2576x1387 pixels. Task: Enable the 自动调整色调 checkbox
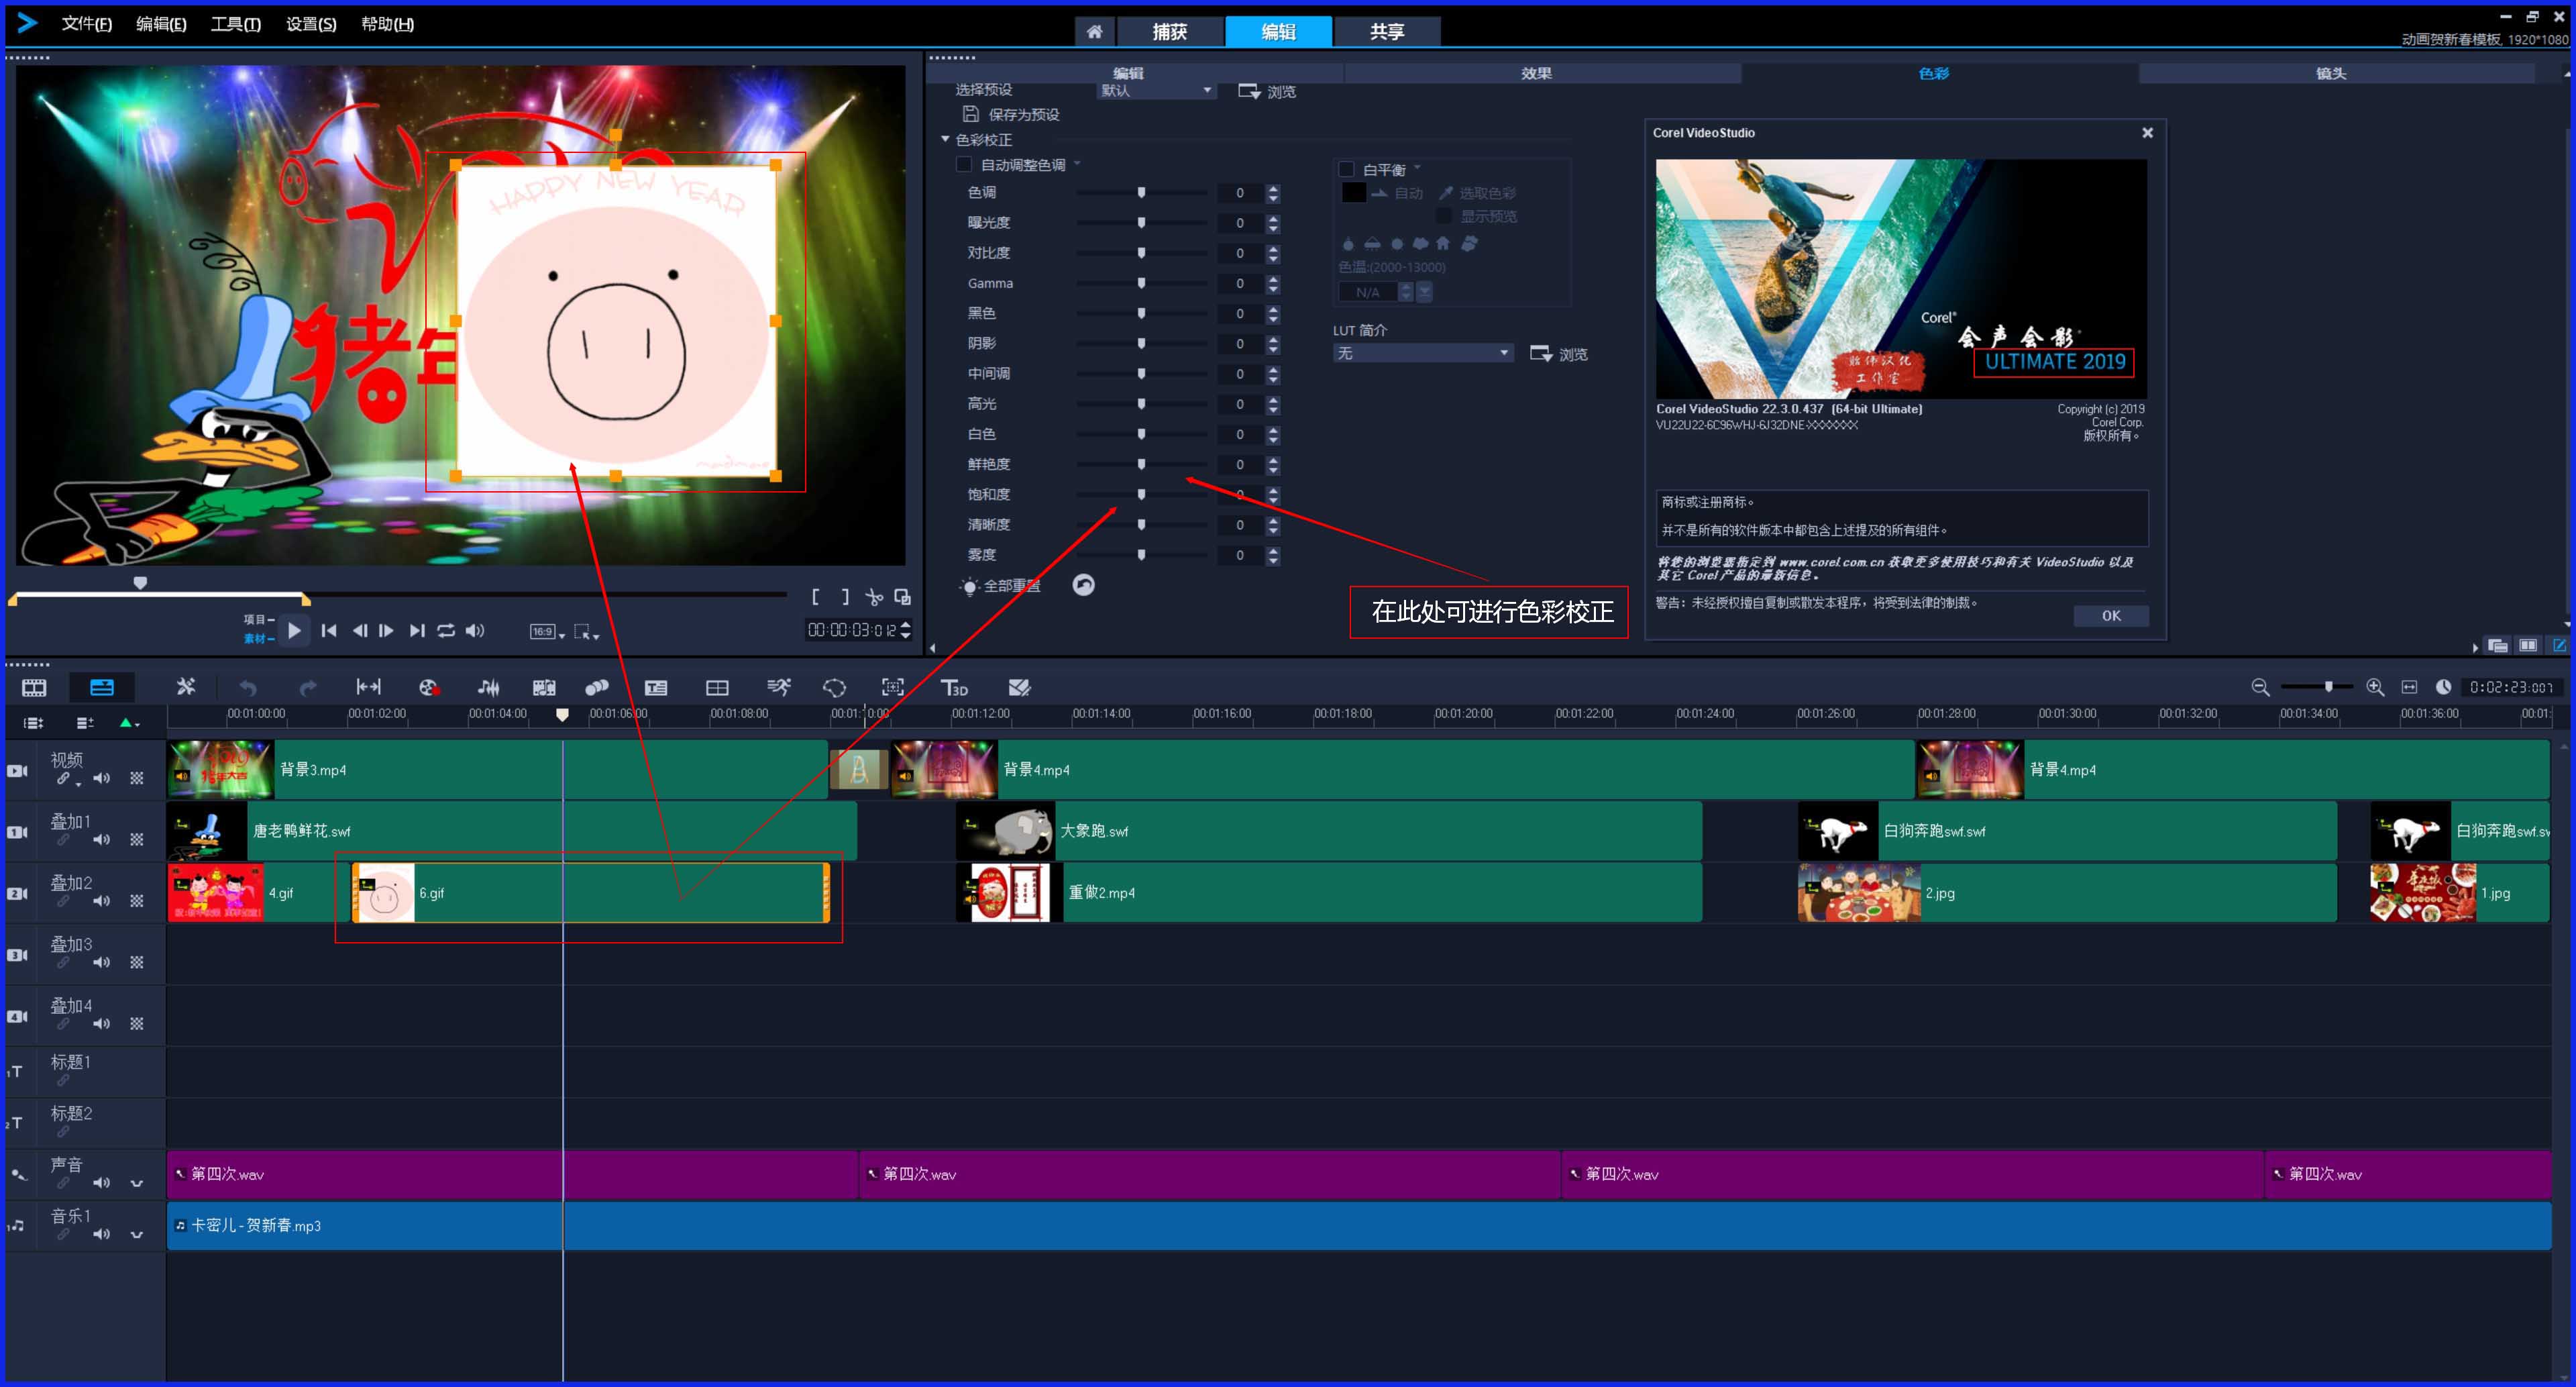(x=964, y=164)
